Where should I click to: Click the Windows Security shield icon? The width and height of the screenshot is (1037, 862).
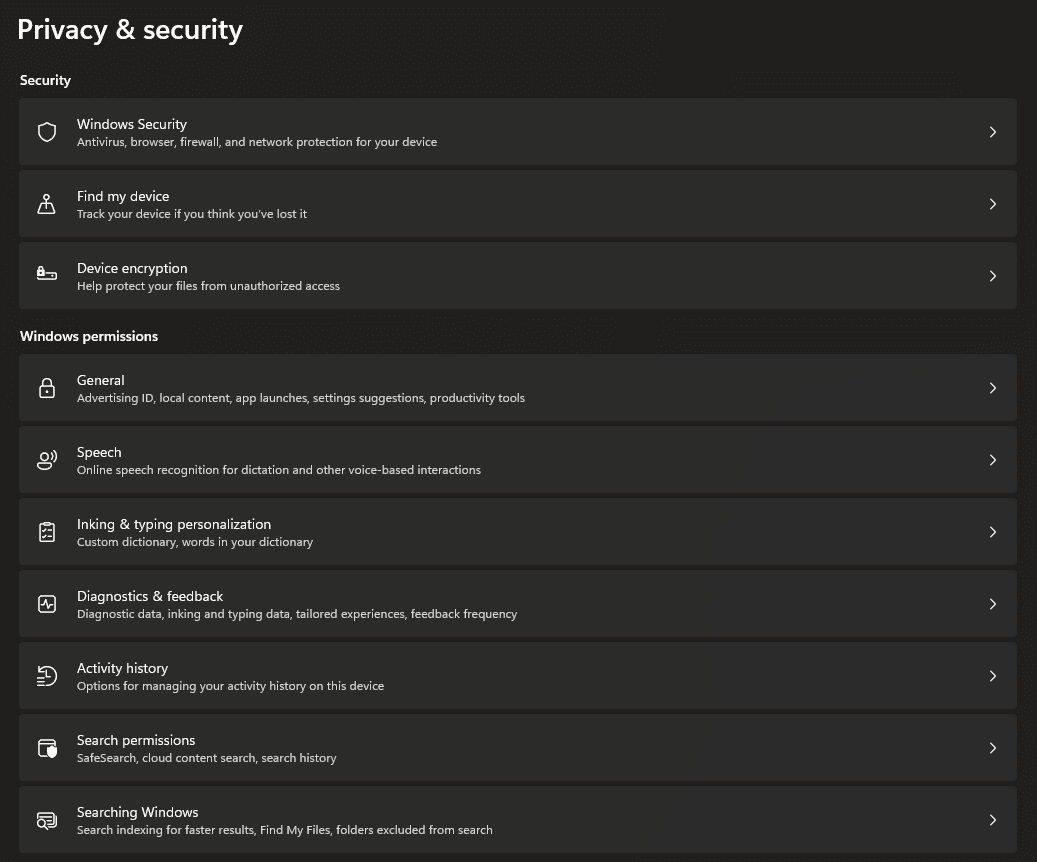pos(47,132)
